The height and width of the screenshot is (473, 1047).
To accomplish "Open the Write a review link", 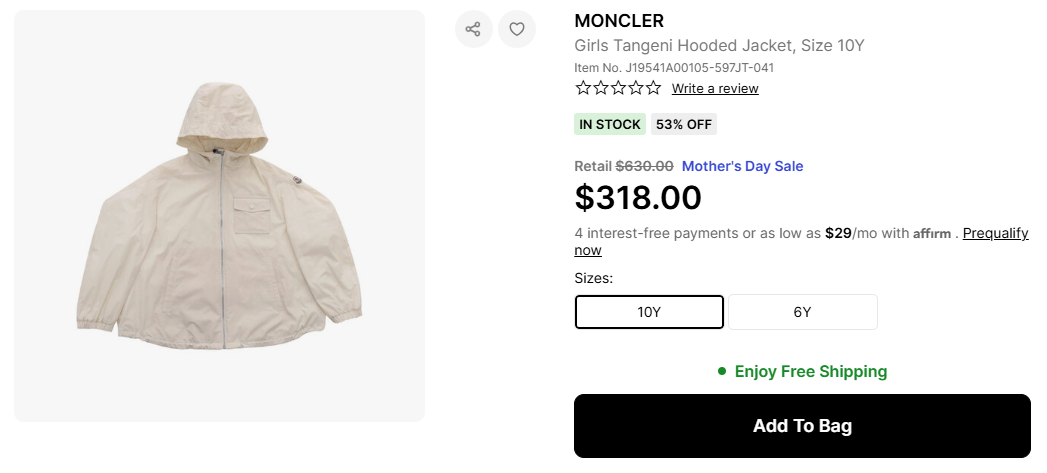I will pyautogui.click(x=715, y=88).
